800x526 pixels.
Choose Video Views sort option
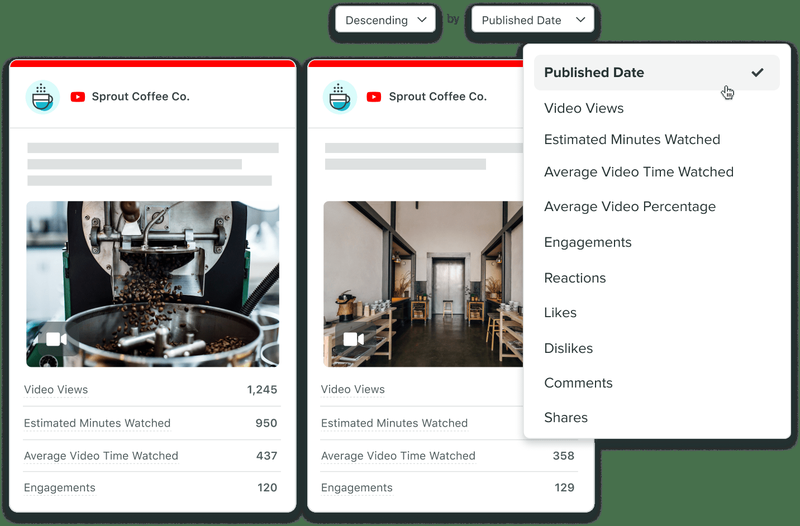(x=584, y=108)
